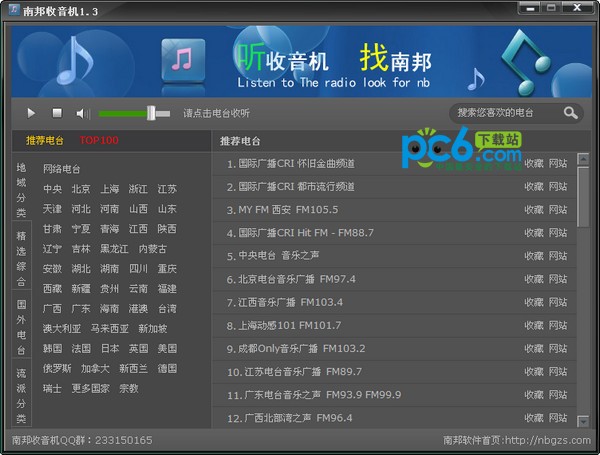The height and width of the screenshot is (455, 600).
Task: Open the 更多国家 list
Action: click(x=90, y=388)
